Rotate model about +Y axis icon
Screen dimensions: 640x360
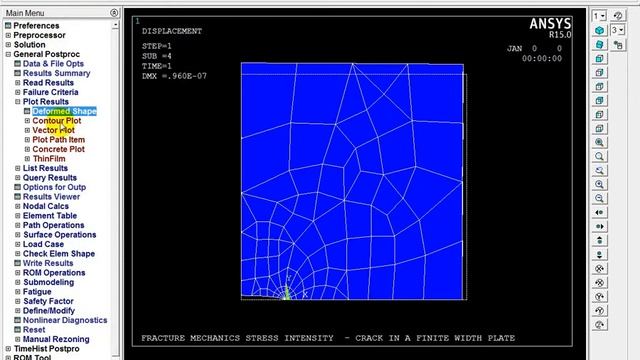coord(599,296)
